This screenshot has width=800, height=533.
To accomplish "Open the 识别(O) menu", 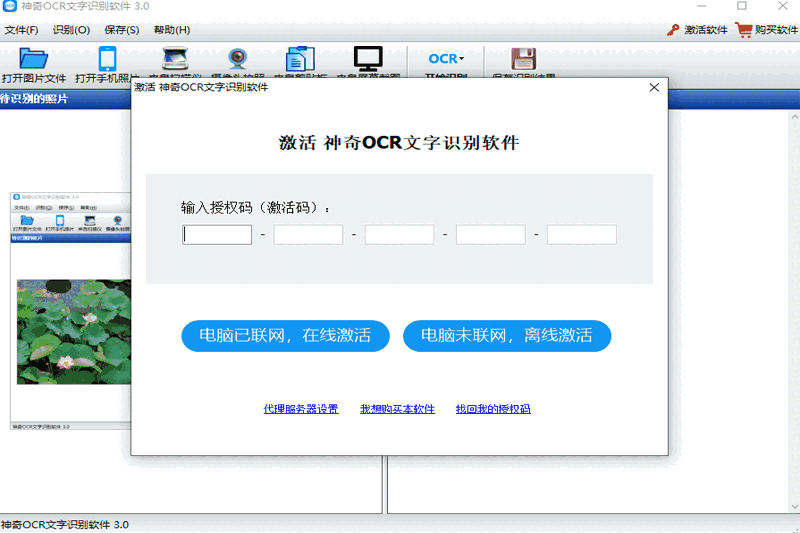I will tap(71, 30).
